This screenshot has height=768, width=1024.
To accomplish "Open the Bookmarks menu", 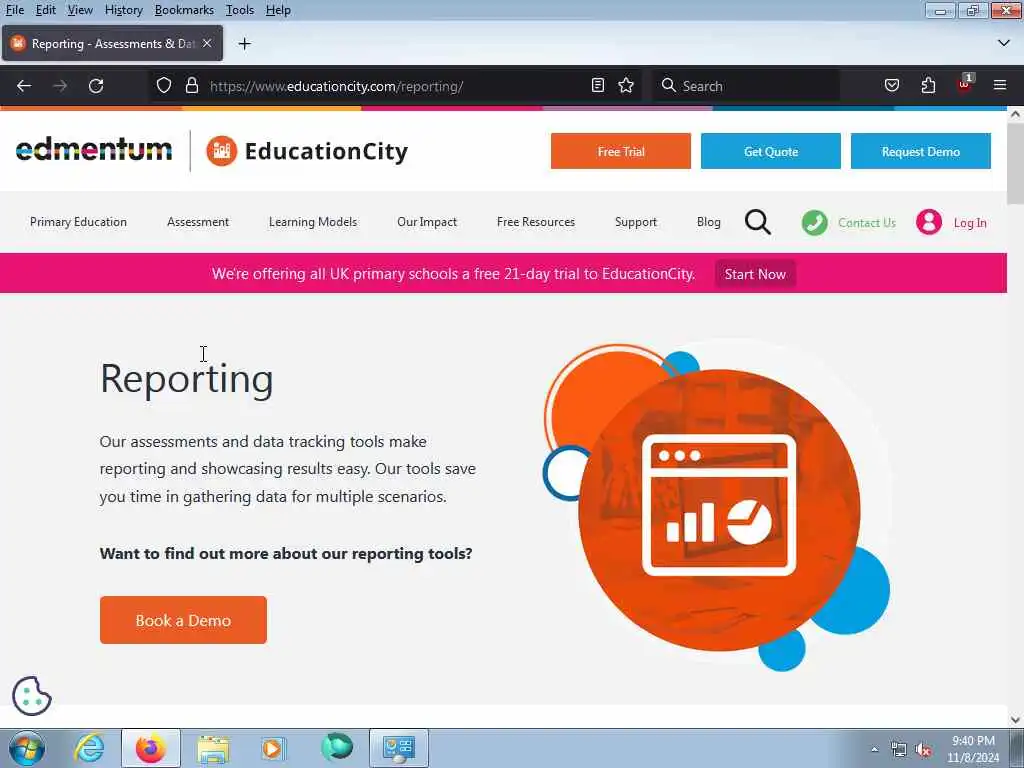I will point(184,10).
